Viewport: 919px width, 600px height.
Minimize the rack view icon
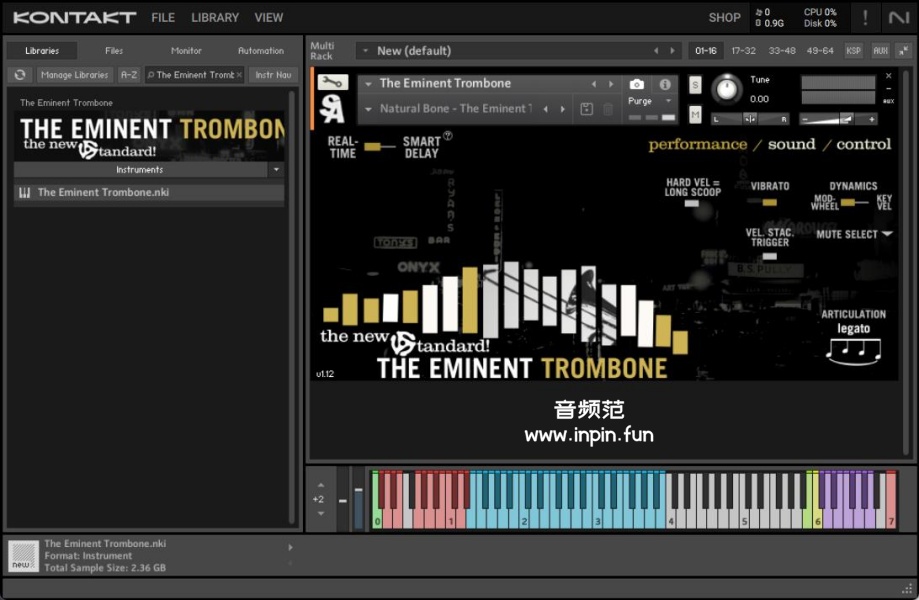[x=904, y=51]
